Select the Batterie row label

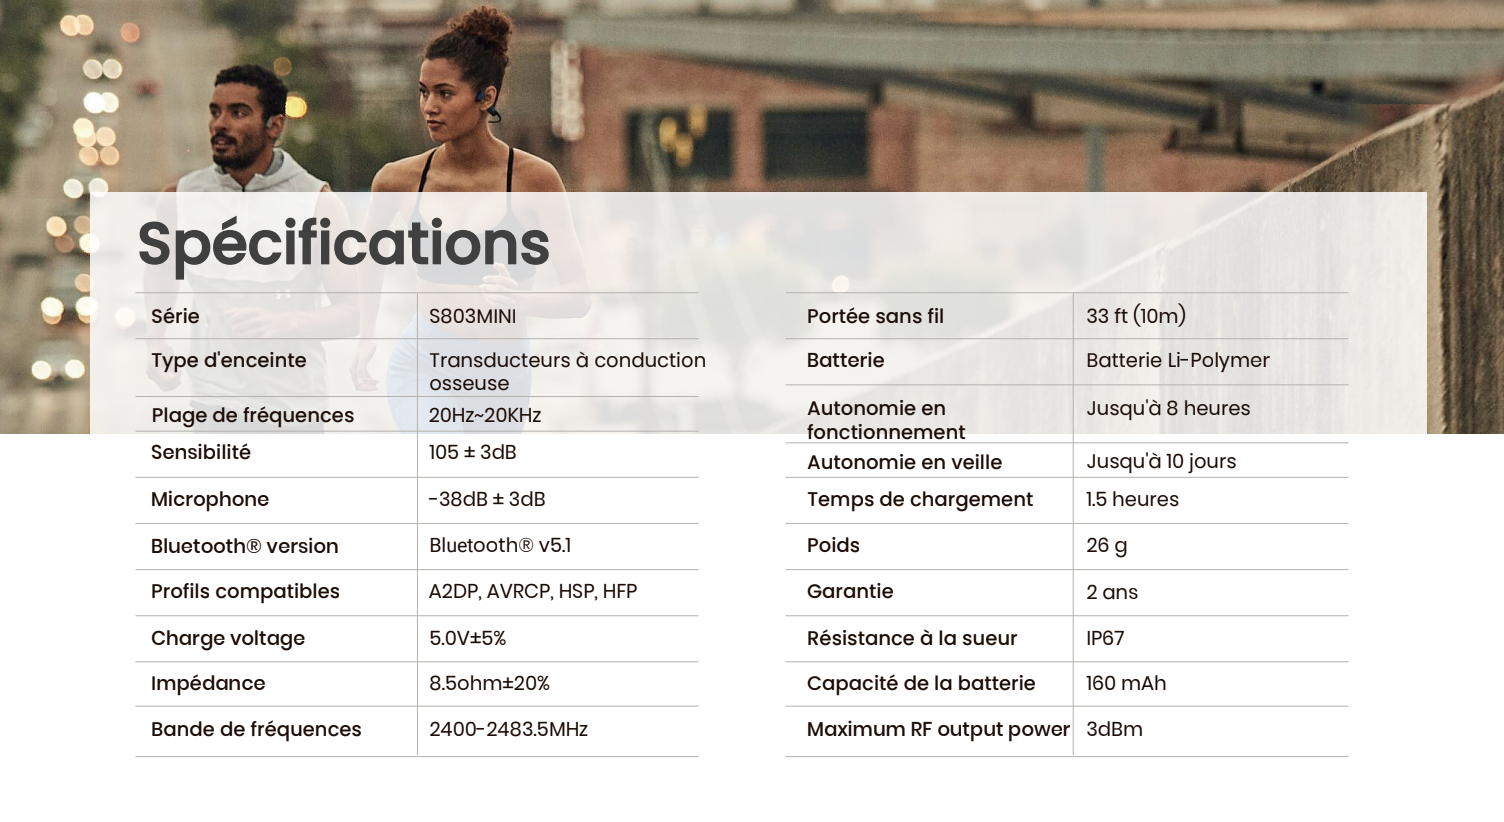(846, 360)
